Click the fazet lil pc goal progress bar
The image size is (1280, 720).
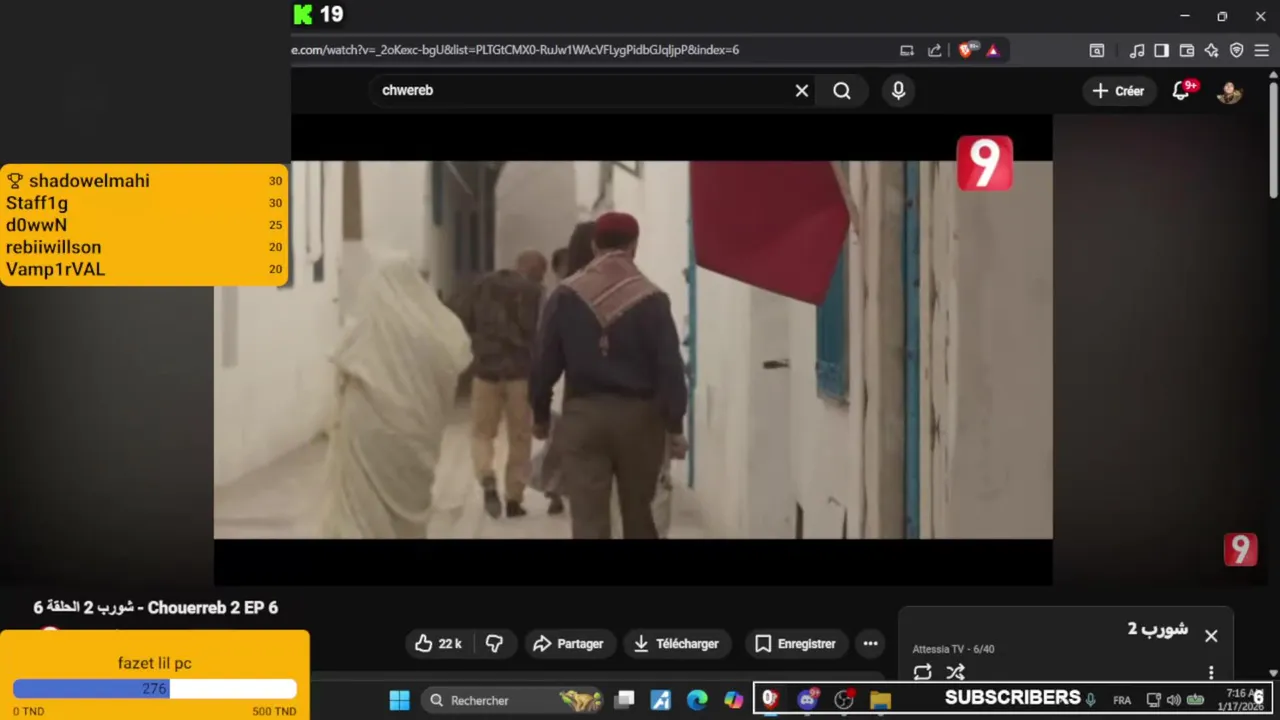coord(155,689)
